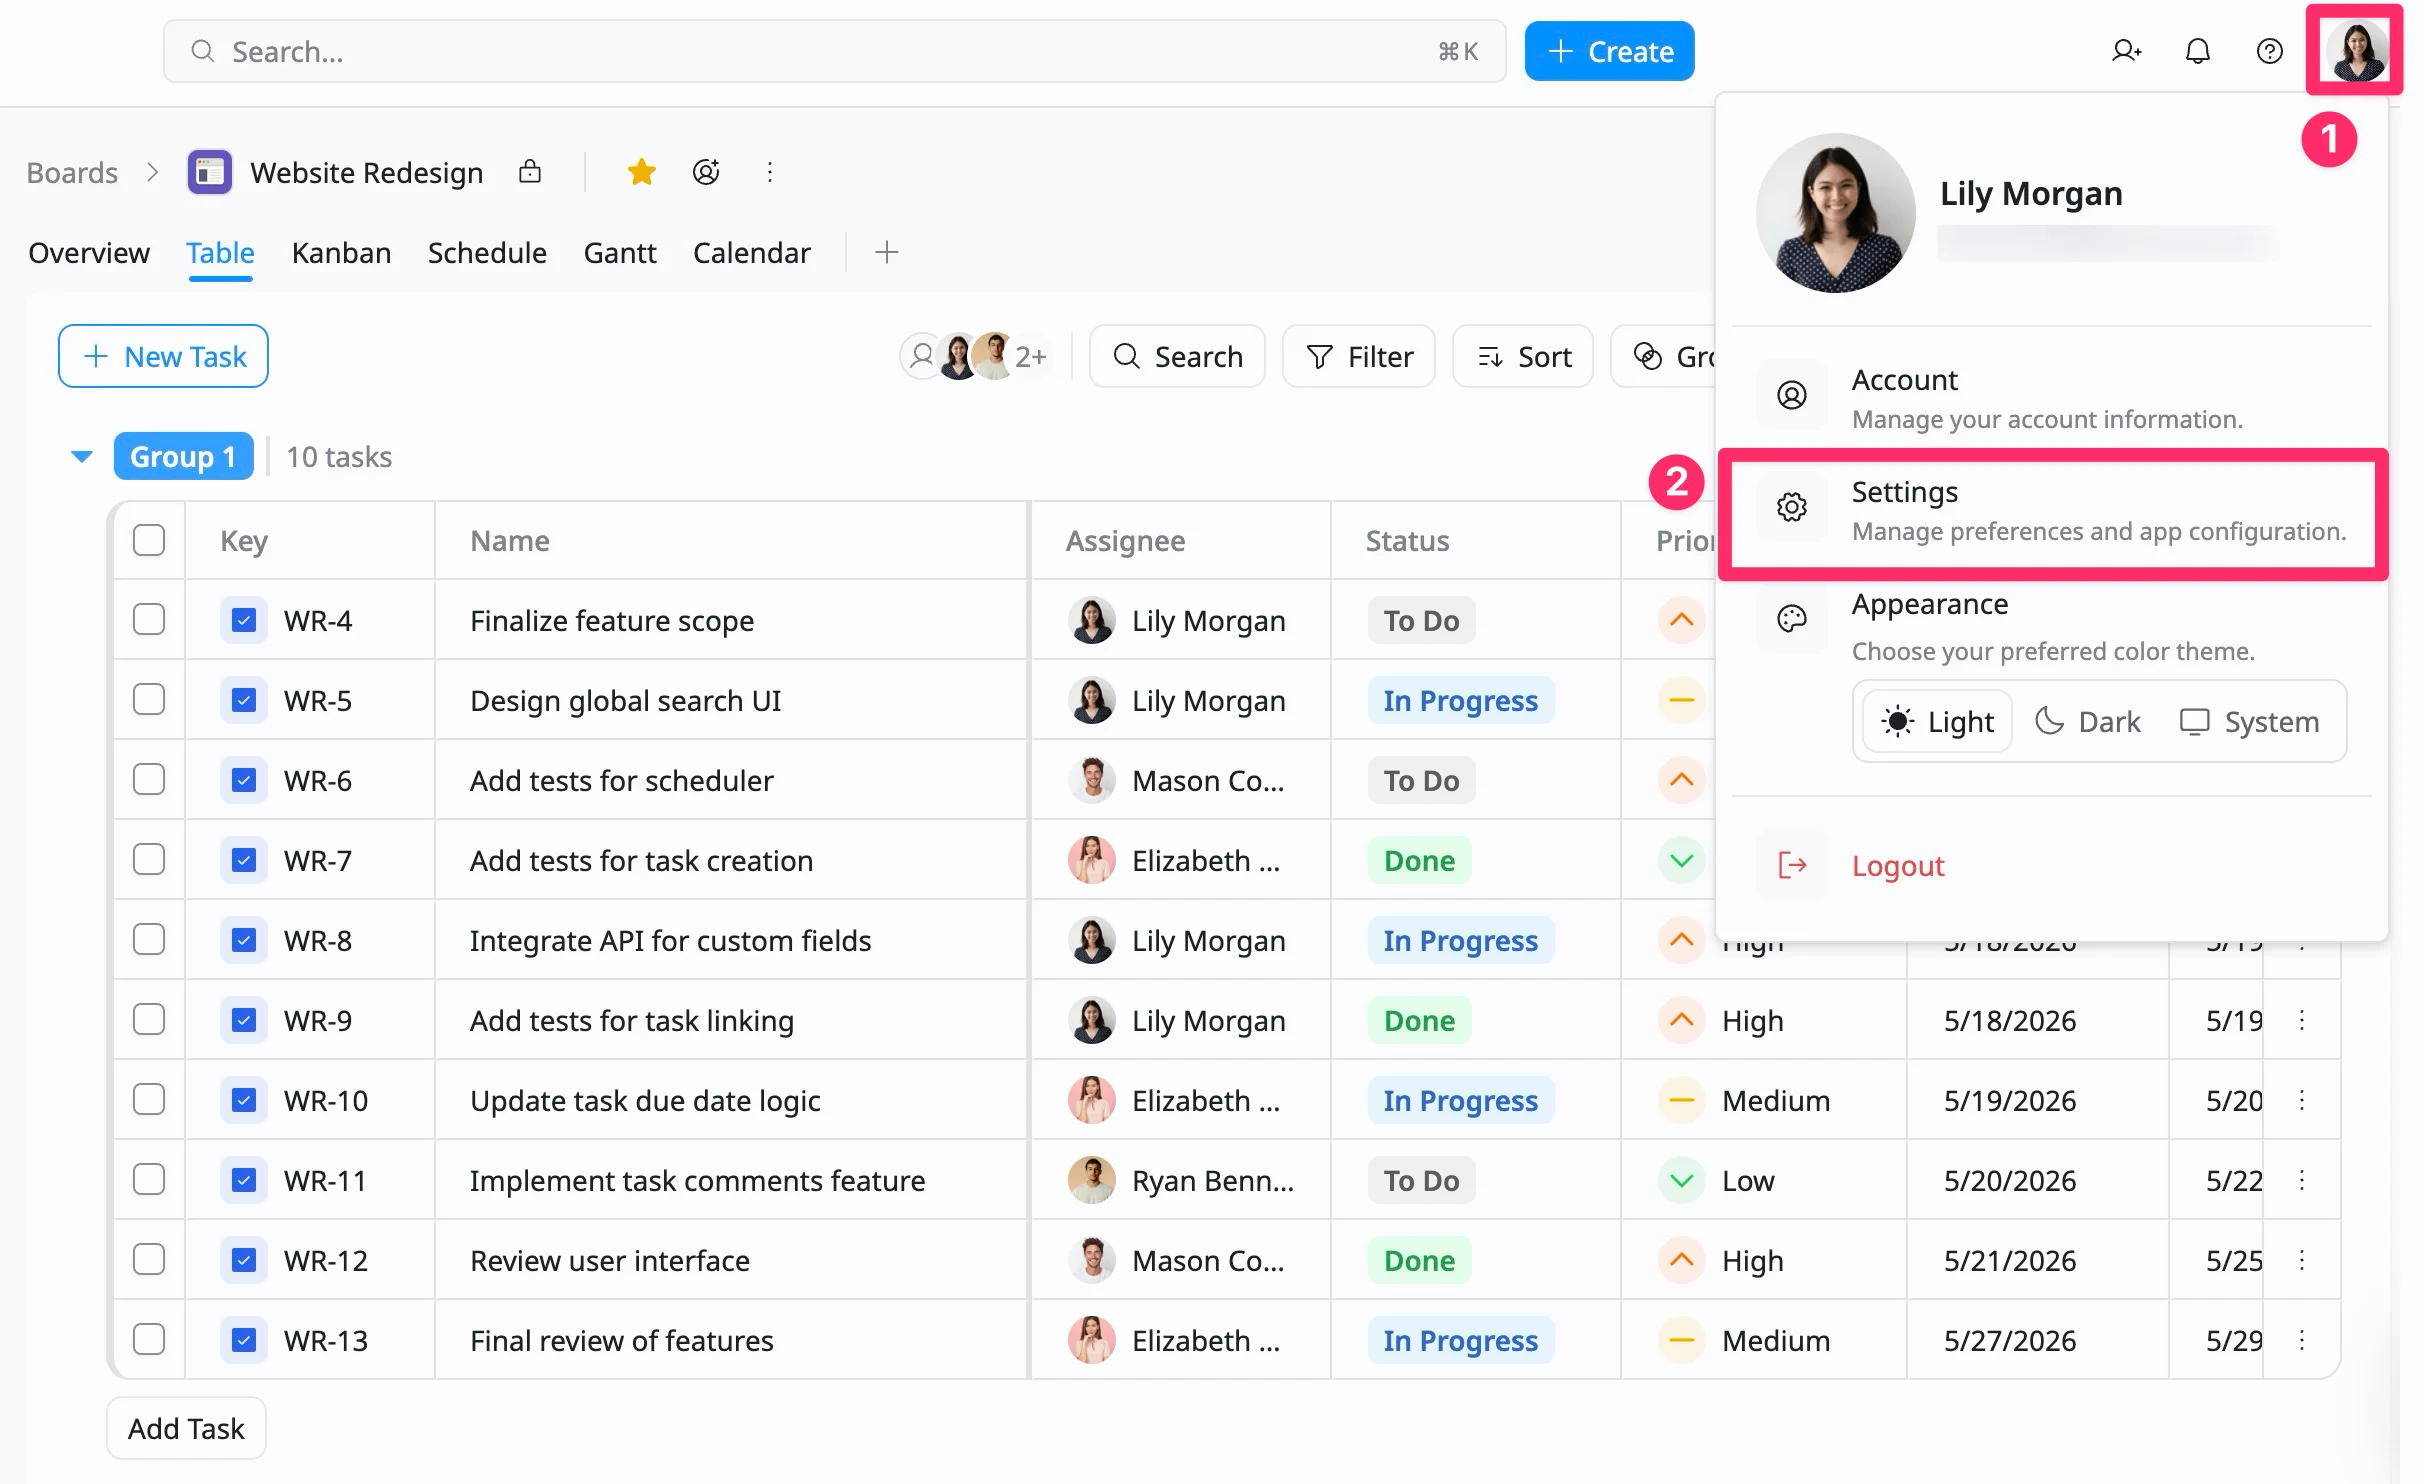Click Add Task below the table
The height and width of the screenshot is (1484, 2424).
pos(186,1428)
